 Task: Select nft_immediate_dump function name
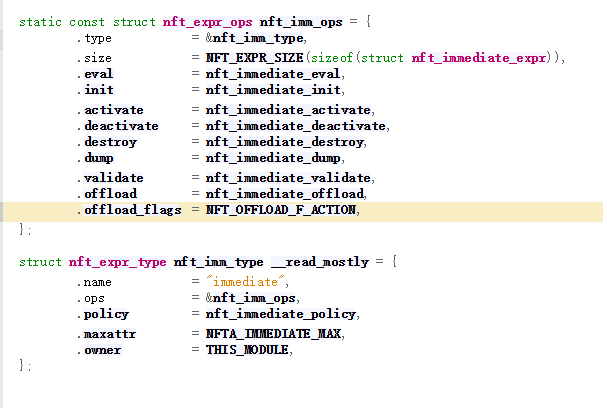pyautogui.click(x=273, y=158)
